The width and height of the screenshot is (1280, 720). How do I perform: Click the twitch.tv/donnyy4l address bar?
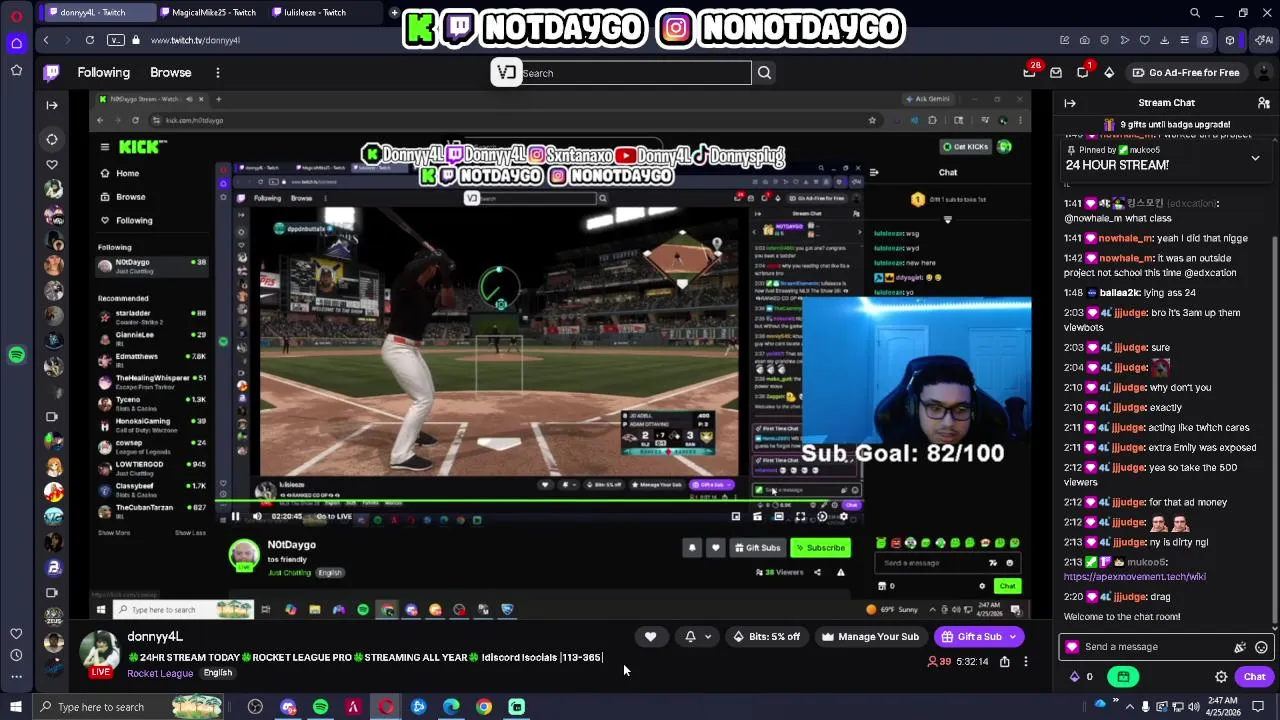click(195, 40)
